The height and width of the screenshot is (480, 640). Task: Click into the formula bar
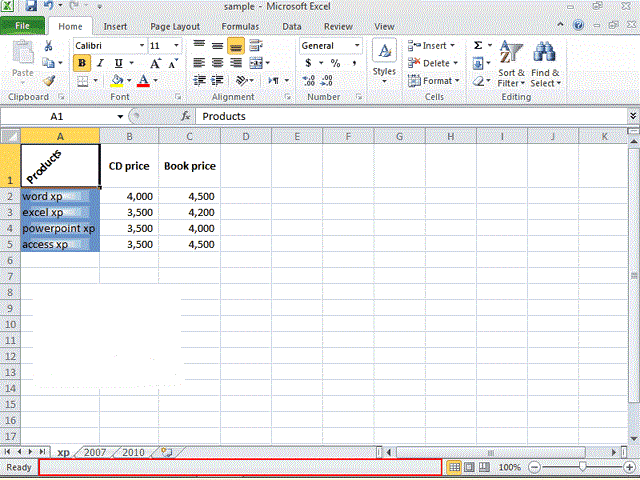point(411,116)
